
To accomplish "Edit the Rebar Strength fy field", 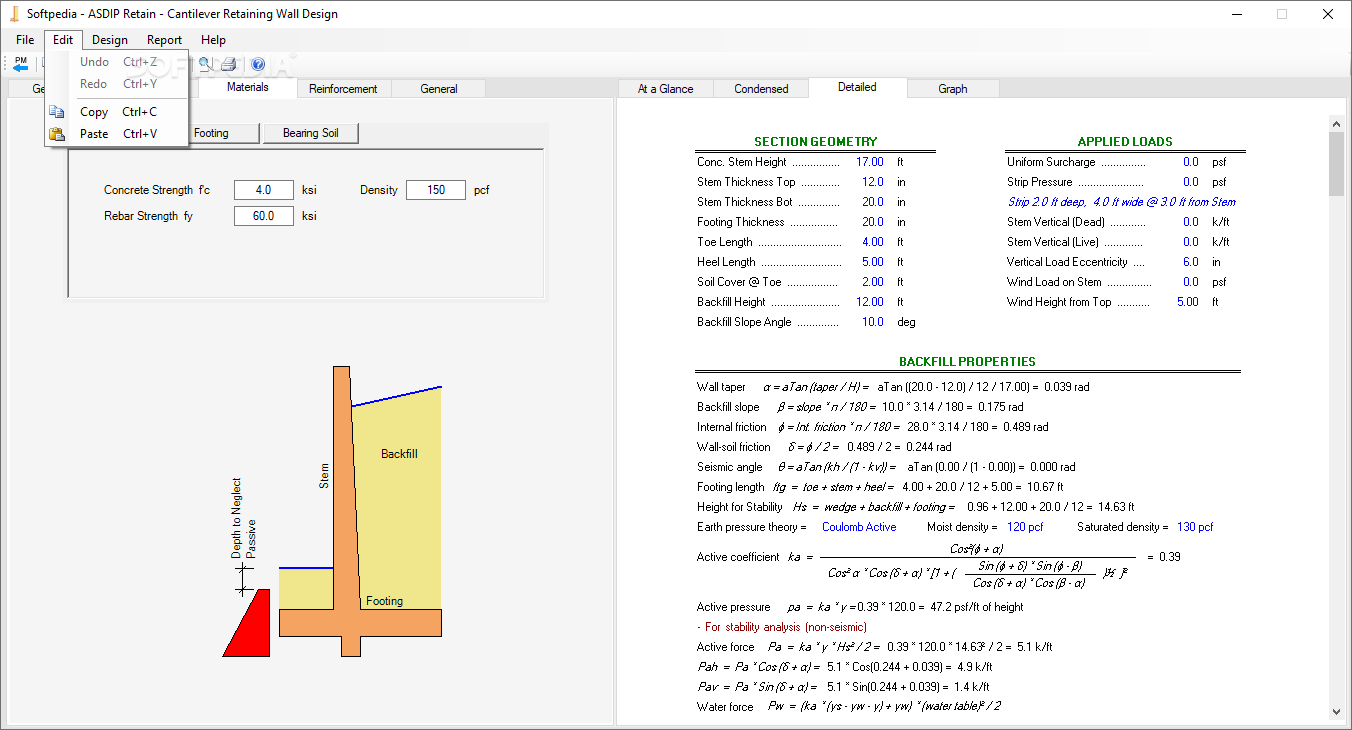I will tap(264, 216).
